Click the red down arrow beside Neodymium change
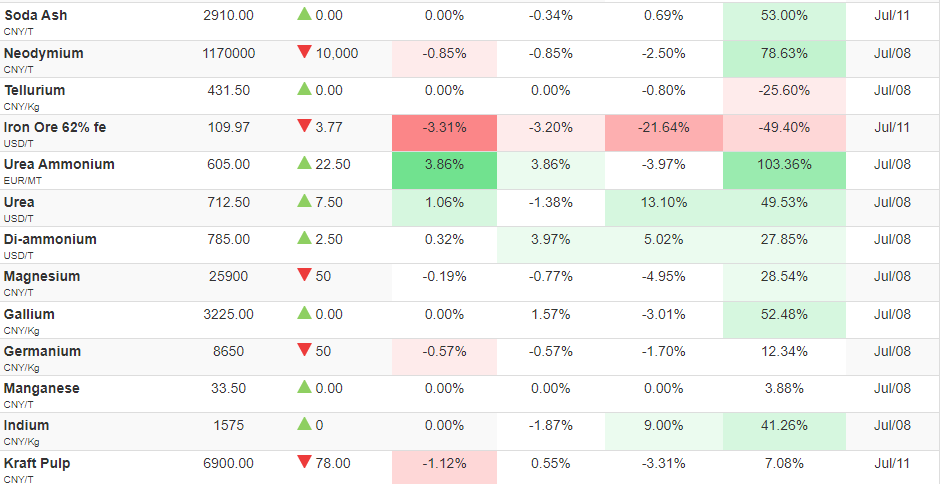940x484 pixels. (305, 52)
